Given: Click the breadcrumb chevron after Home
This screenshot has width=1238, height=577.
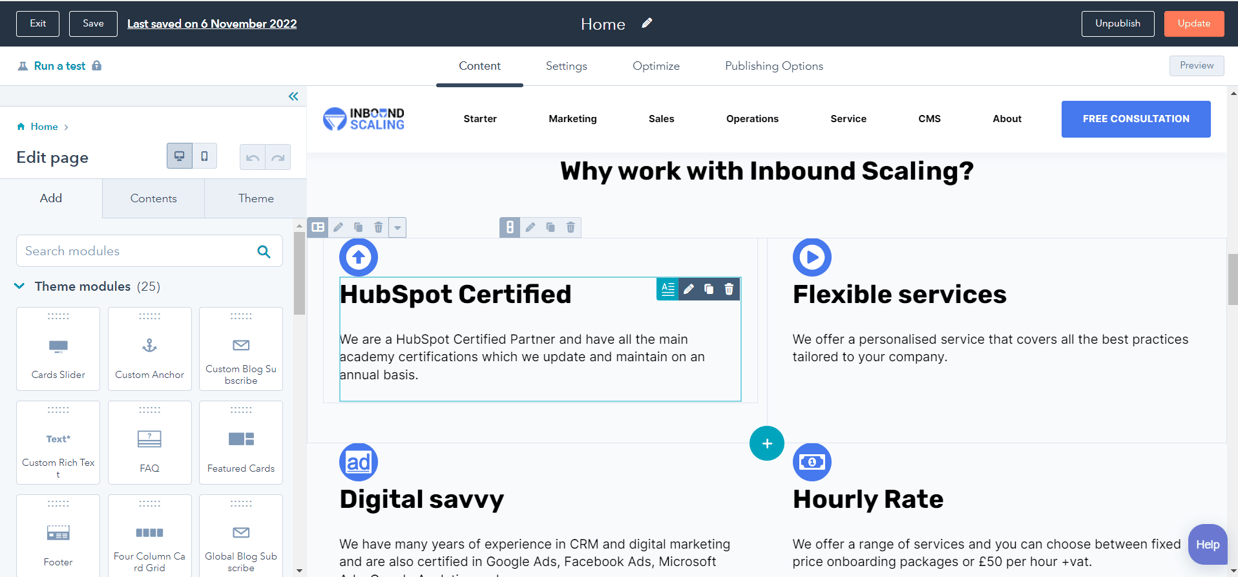Looking at the screenshot, I should click(67, 127).
